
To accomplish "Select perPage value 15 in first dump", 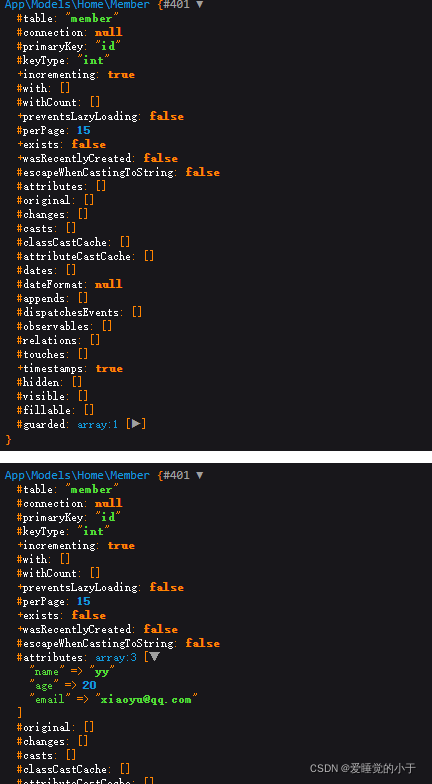I will (84, 130).
